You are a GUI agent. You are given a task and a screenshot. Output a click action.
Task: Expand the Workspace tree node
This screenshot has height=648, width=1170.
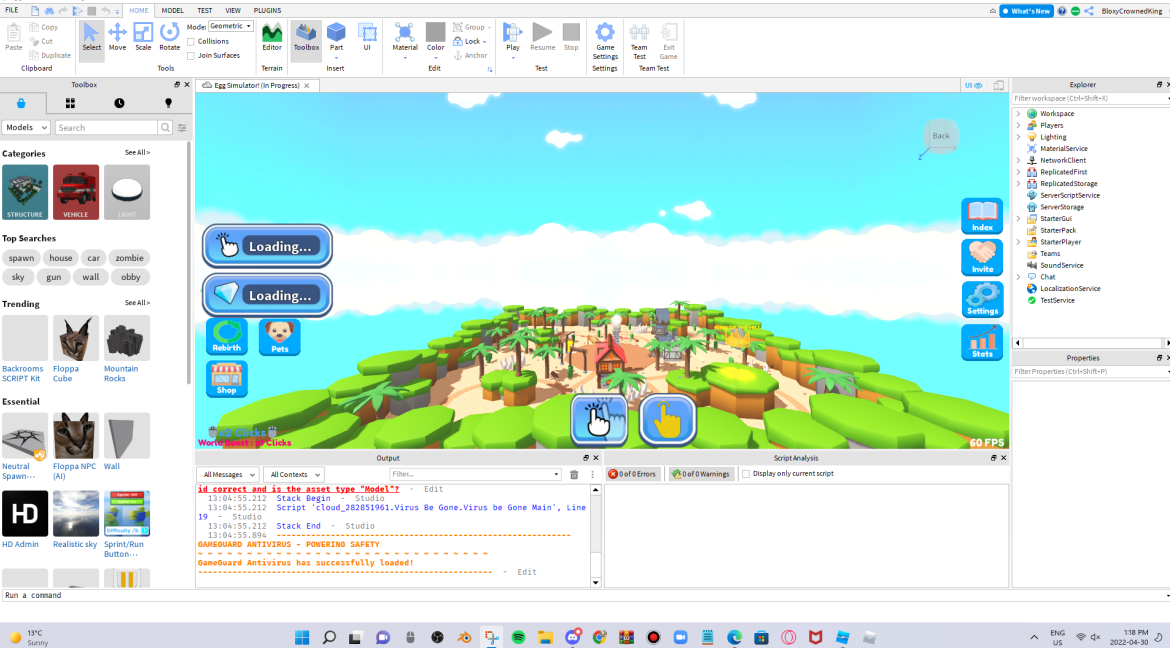tap(1019, 113)
